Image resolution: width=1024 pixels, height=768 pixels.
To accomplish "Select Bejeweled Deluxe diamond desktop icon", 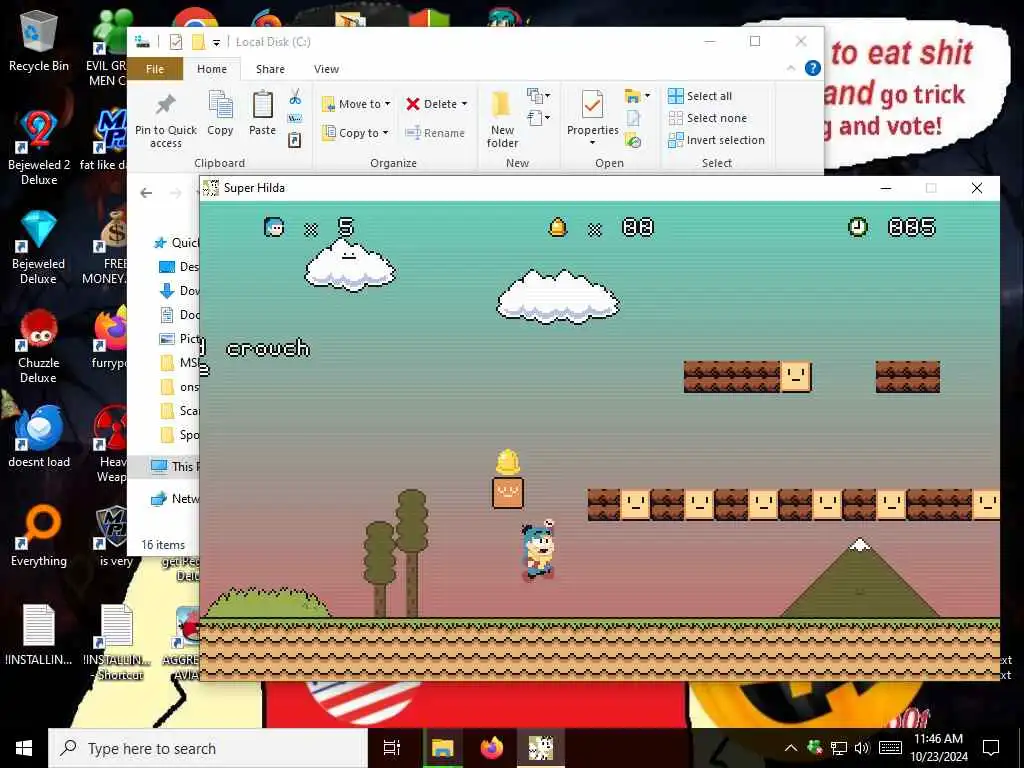I will point(39,247).
